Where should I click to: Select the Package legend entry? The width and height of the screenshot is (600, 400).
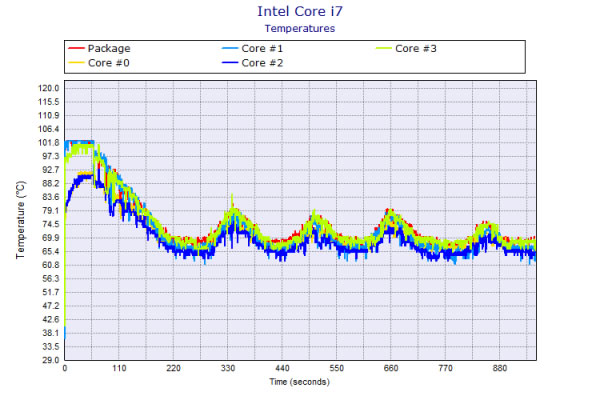(x=99, y=48)
